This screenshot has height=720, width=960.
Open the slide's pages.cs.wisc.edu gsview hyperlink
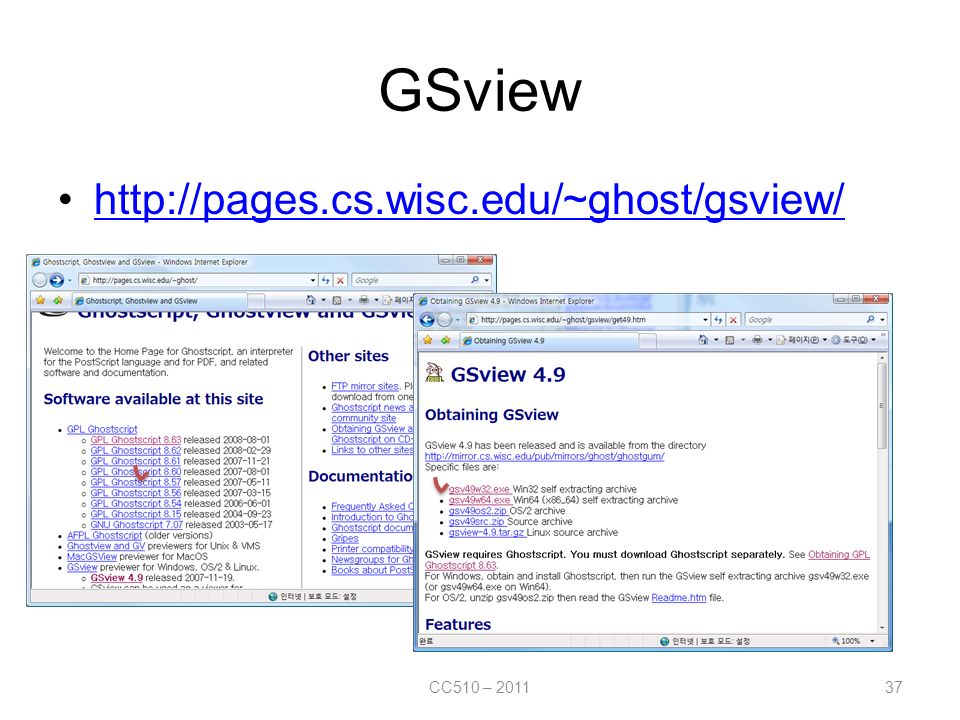pos(469,200)
